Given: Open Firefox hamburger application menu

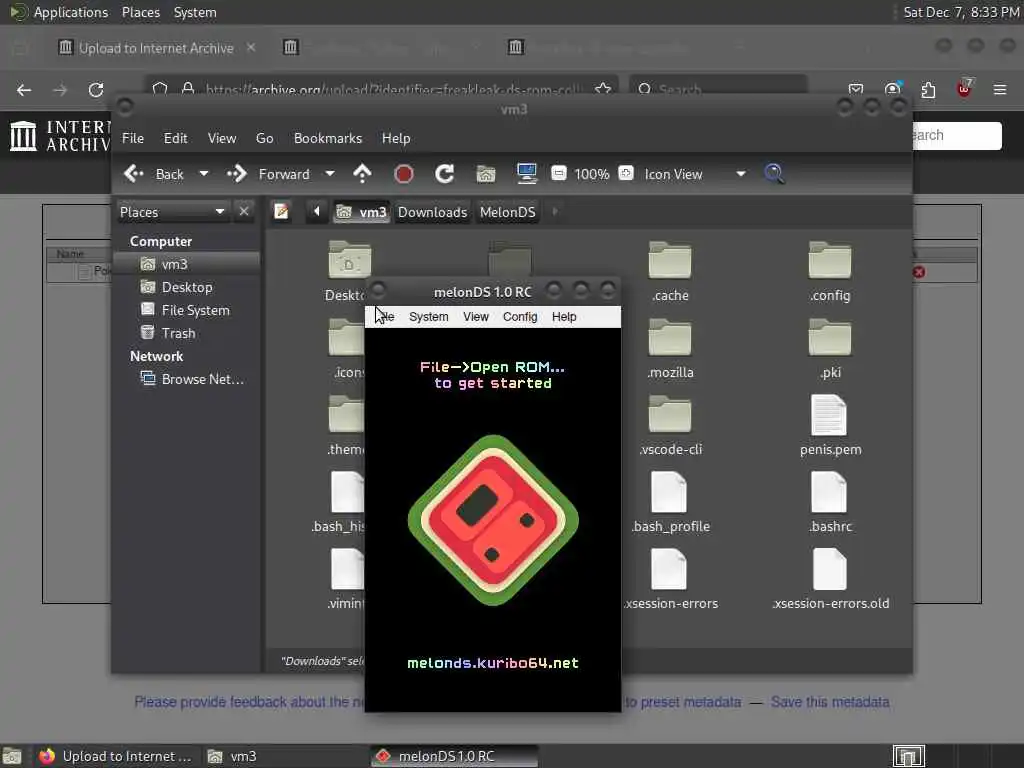Looking at the screenshot, I should click(x=1000, y=89).
